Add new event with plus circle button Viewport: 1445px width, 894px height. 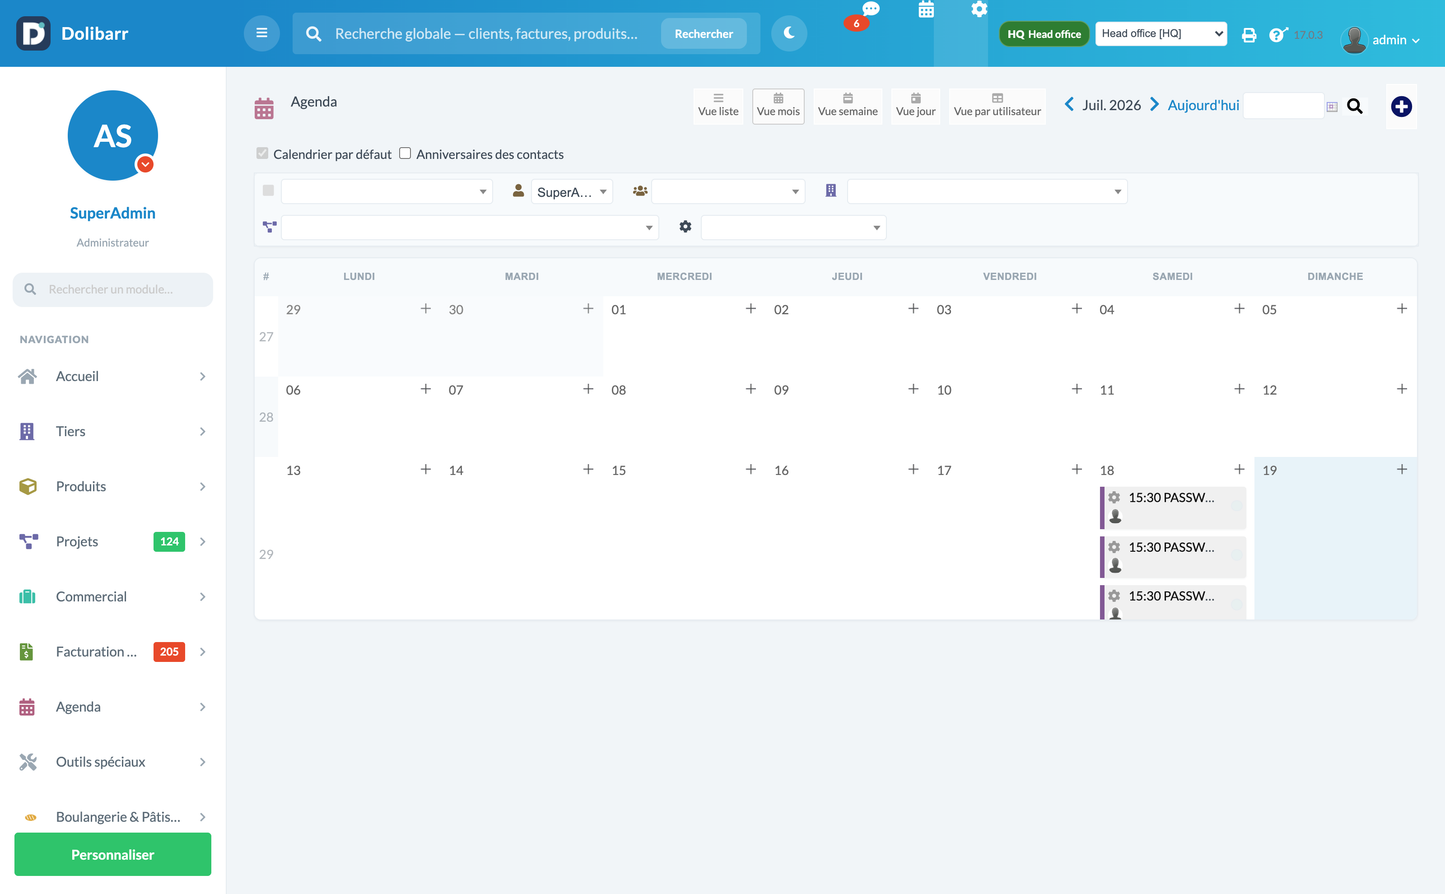pos(1401,106)
